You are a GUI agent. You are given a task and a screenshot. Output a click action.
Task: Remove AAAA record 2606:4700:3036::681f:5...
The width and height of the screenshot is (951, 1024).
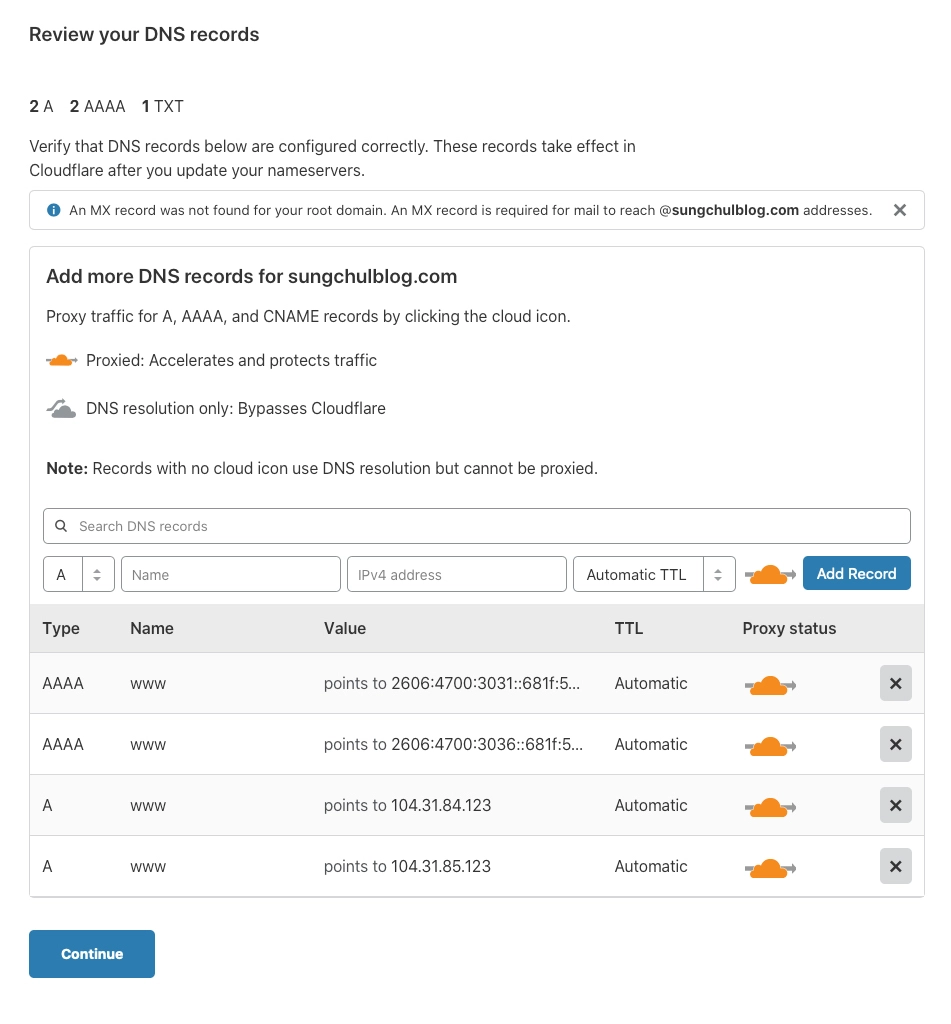(x=895, y=744)
